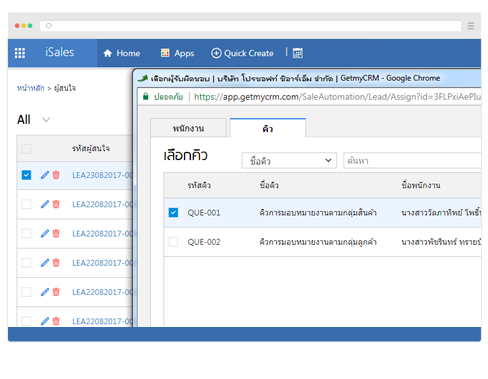Image resolution: width=488 pixels, height=379 pixels.
Task: Click the iSales brand logo
Action: [x=60, y=52]
